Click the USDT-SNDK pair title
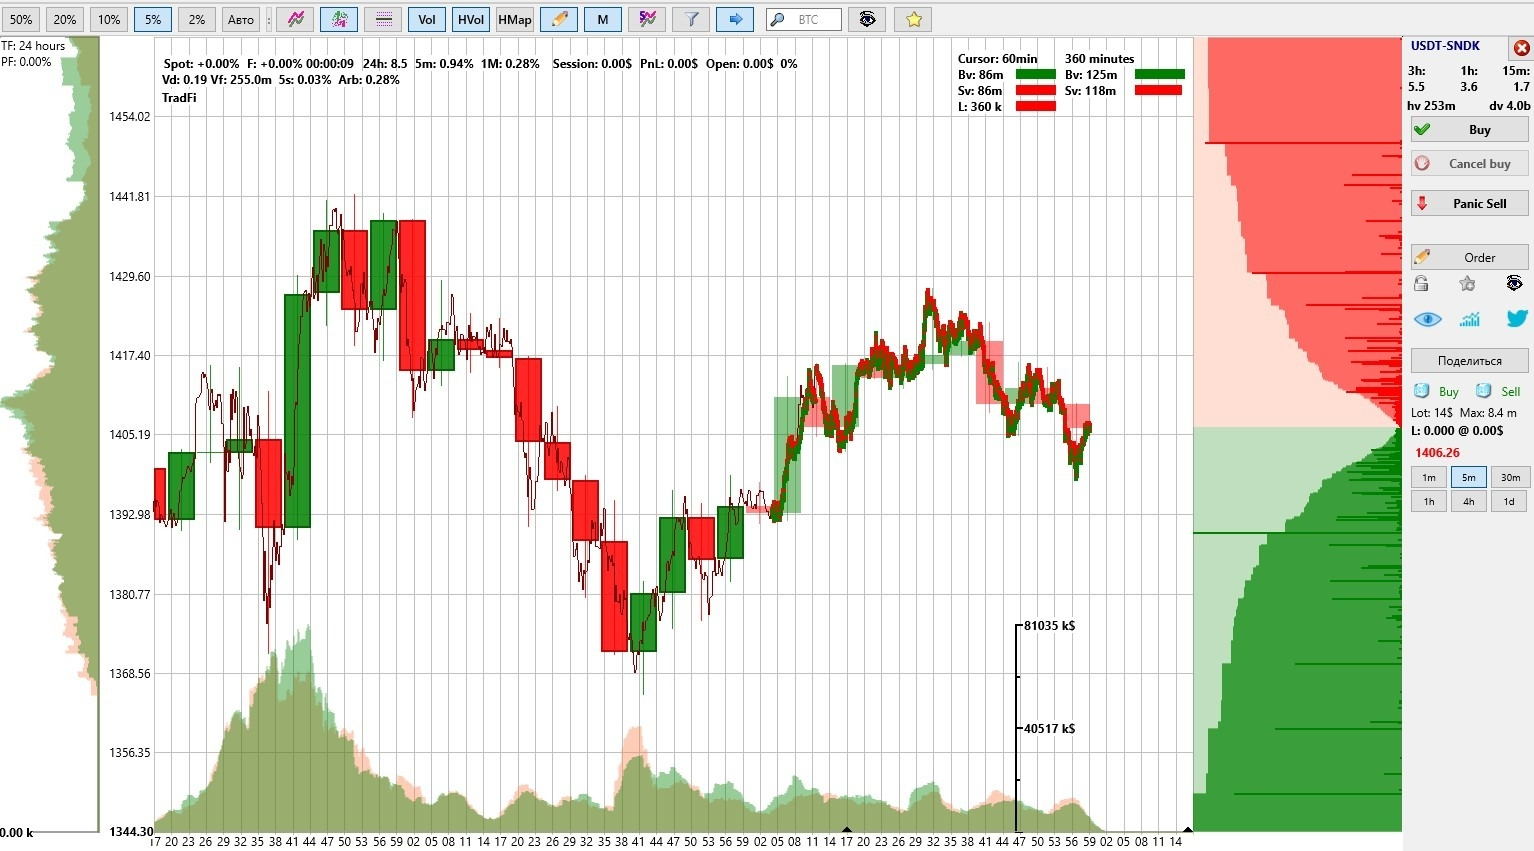The height and width of the screenshot is (851, 1534). pos(1445,46)
